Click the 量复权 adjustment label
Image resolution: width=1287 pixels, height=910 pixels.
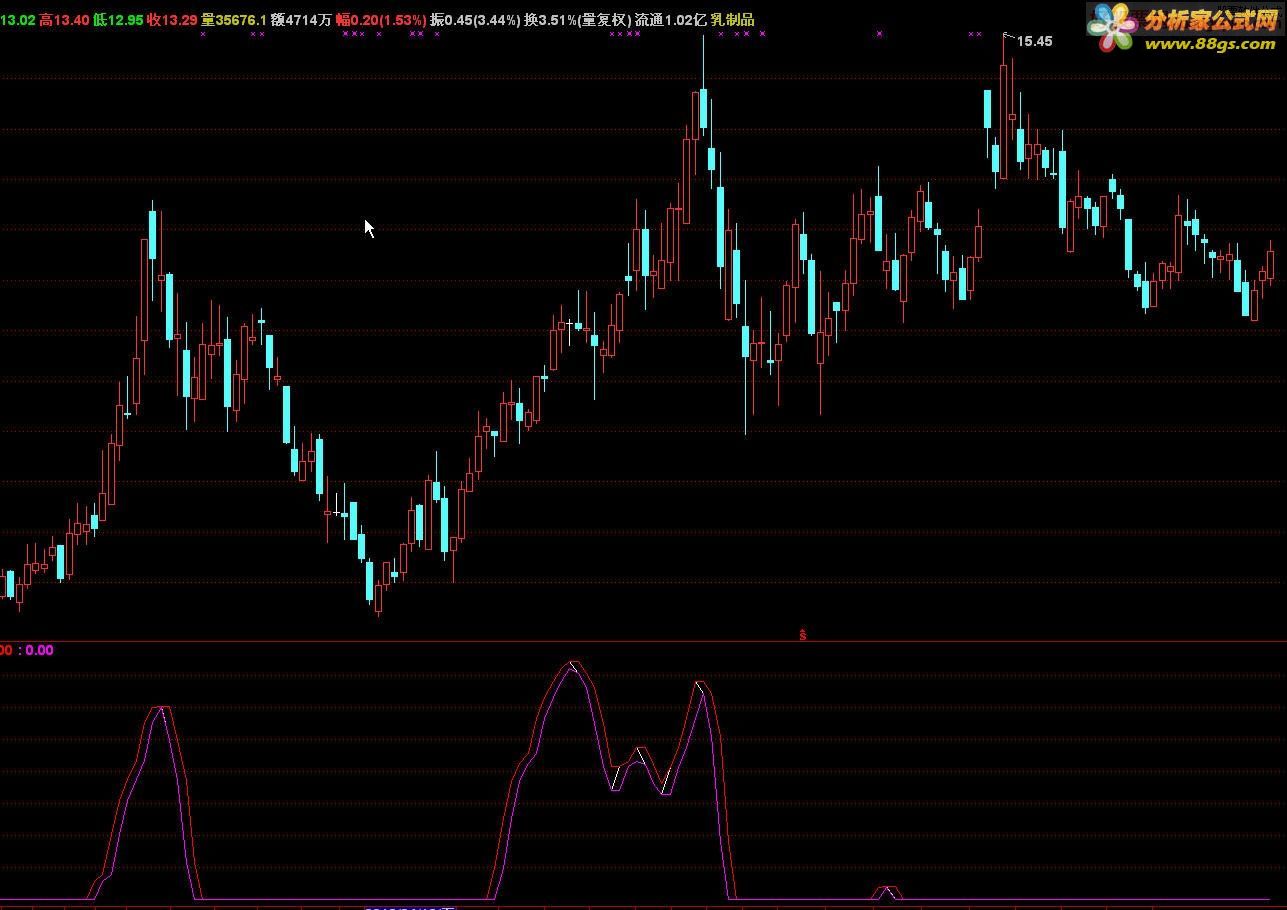pyautogui.click(x=604, y=19)
